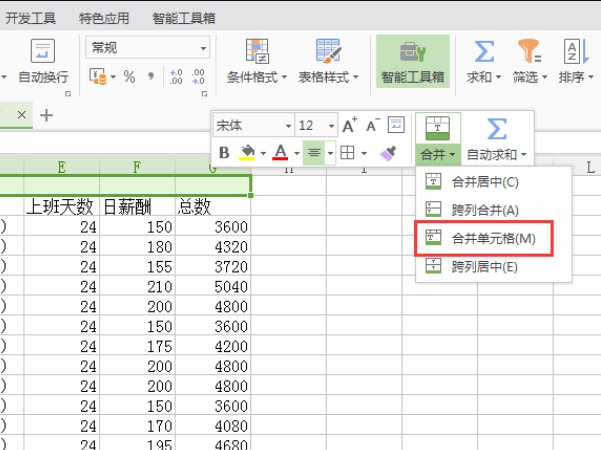Image resolution: width=601 pixels, height=450 pixels.
Task: Increase font size in mini toolbar
Action: [349, 125]
